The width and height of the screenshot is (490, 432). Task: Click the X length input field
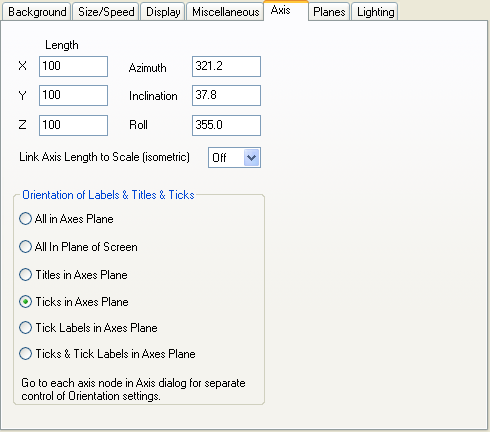(x=73, y=66)
